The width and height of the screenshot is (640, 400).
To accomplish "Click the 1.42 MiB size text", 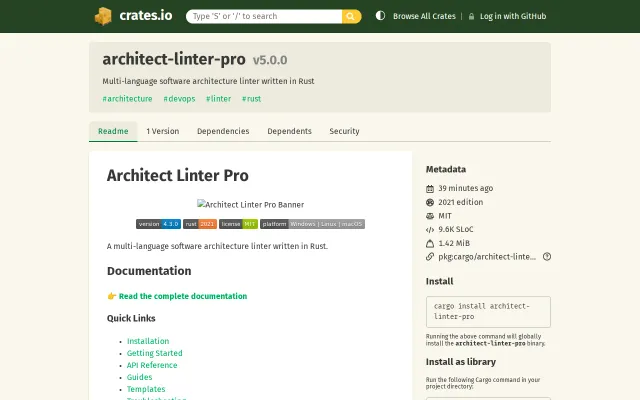I will click(x=454, y=243).
